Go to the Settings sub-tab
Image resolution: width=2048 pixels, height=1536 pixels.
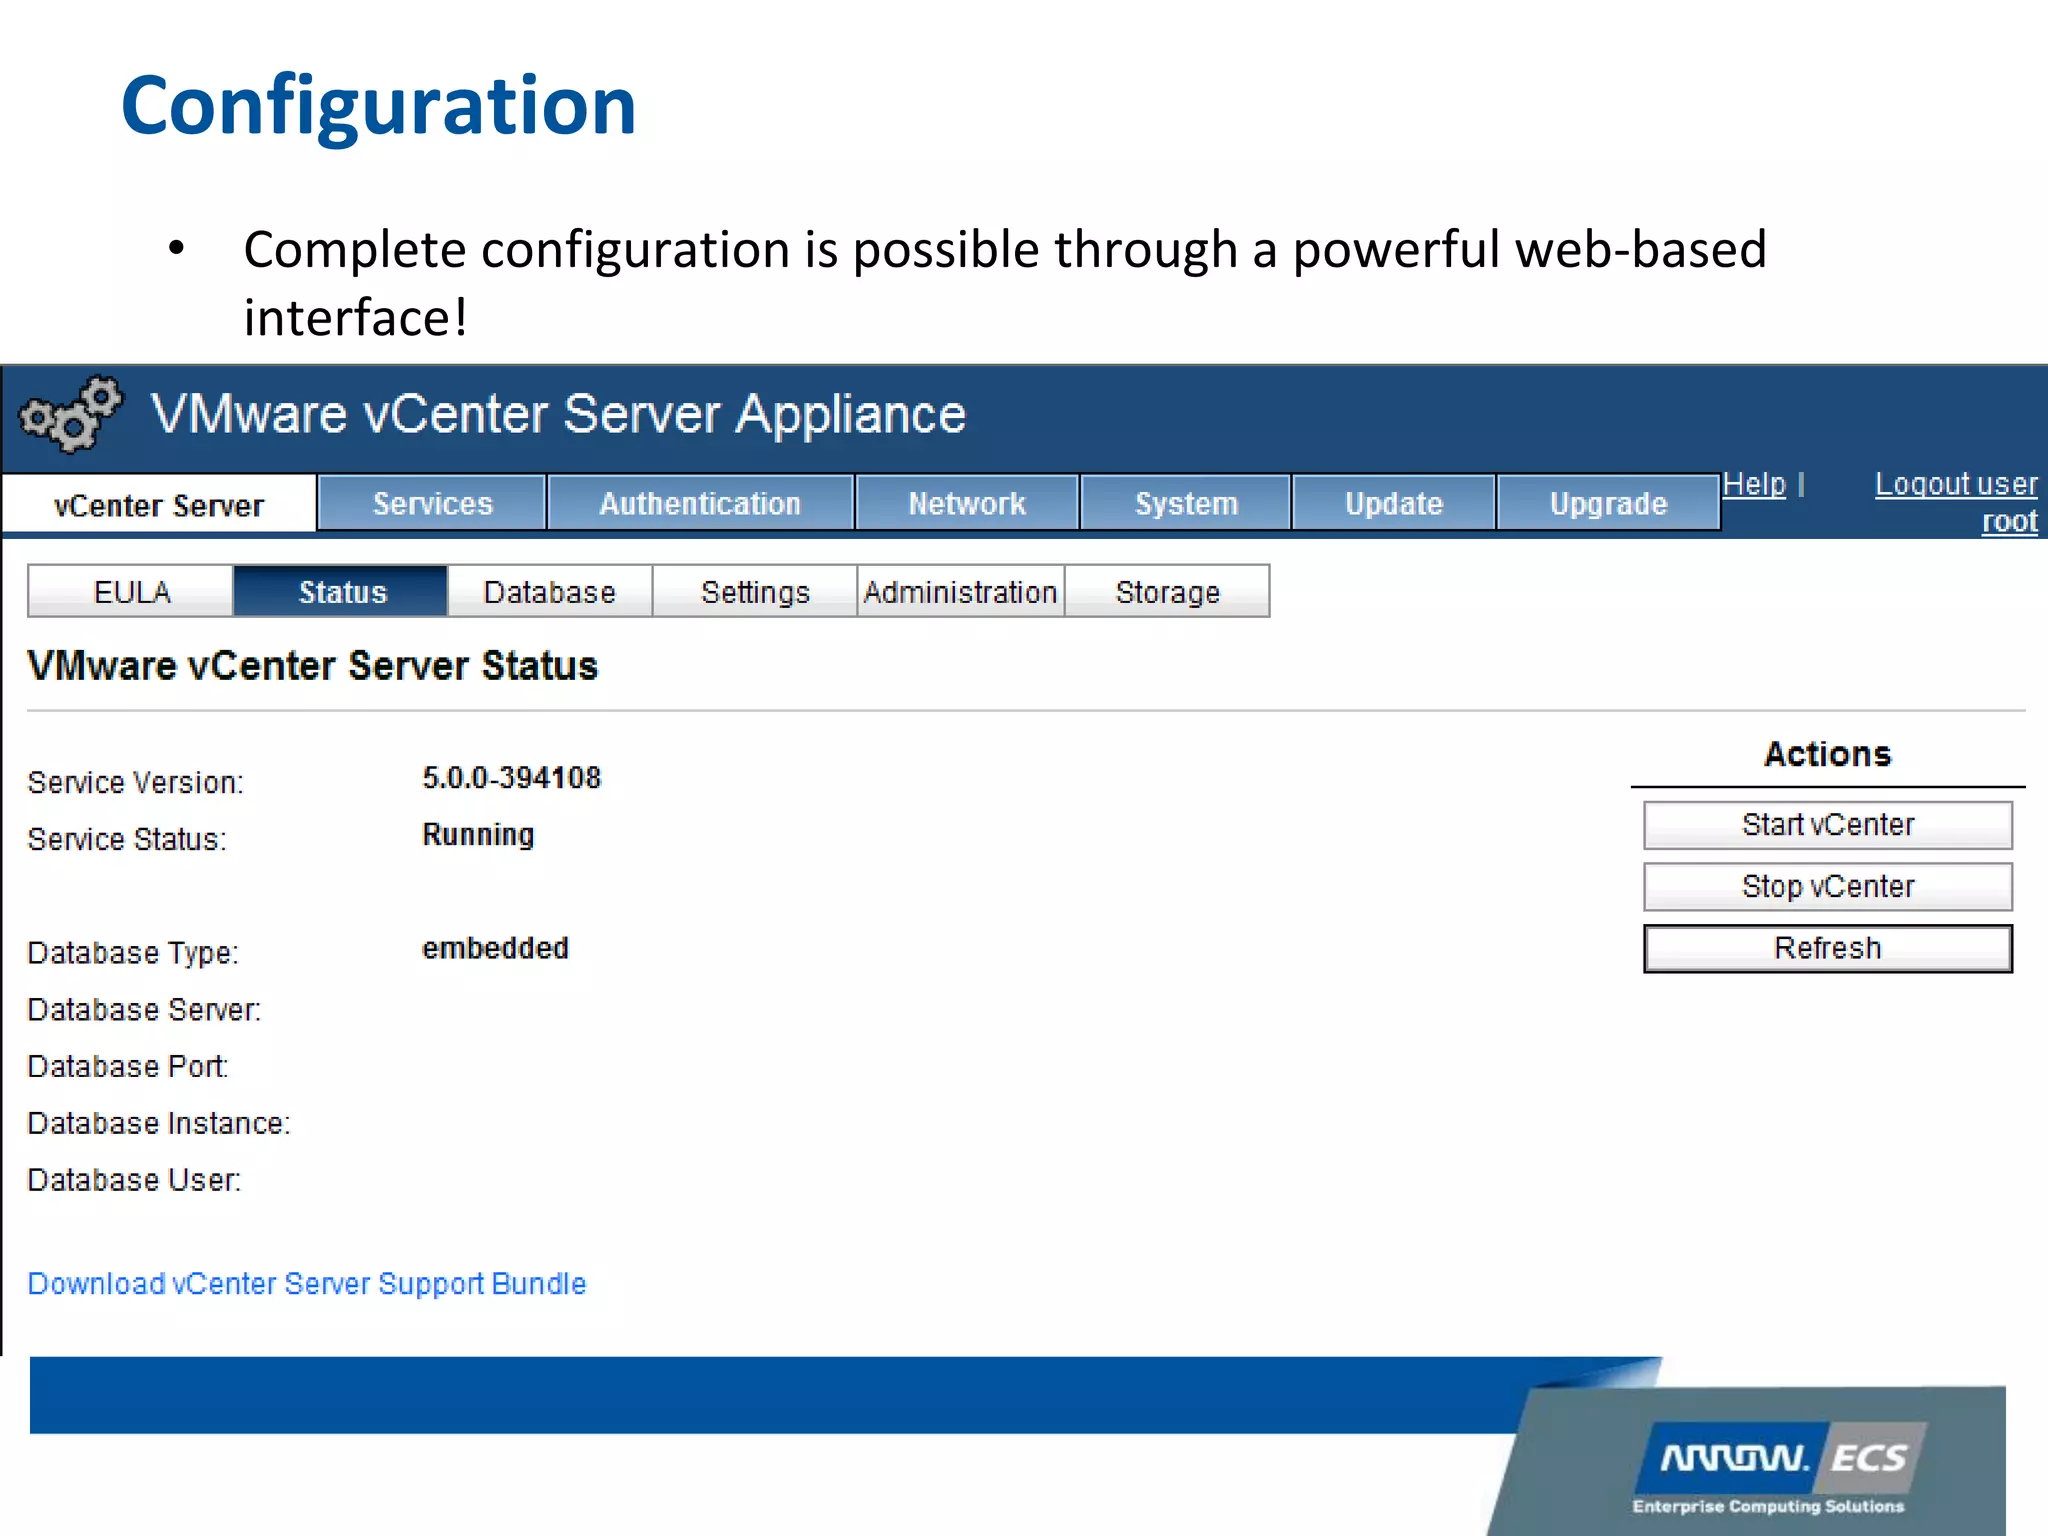(755, 592)
